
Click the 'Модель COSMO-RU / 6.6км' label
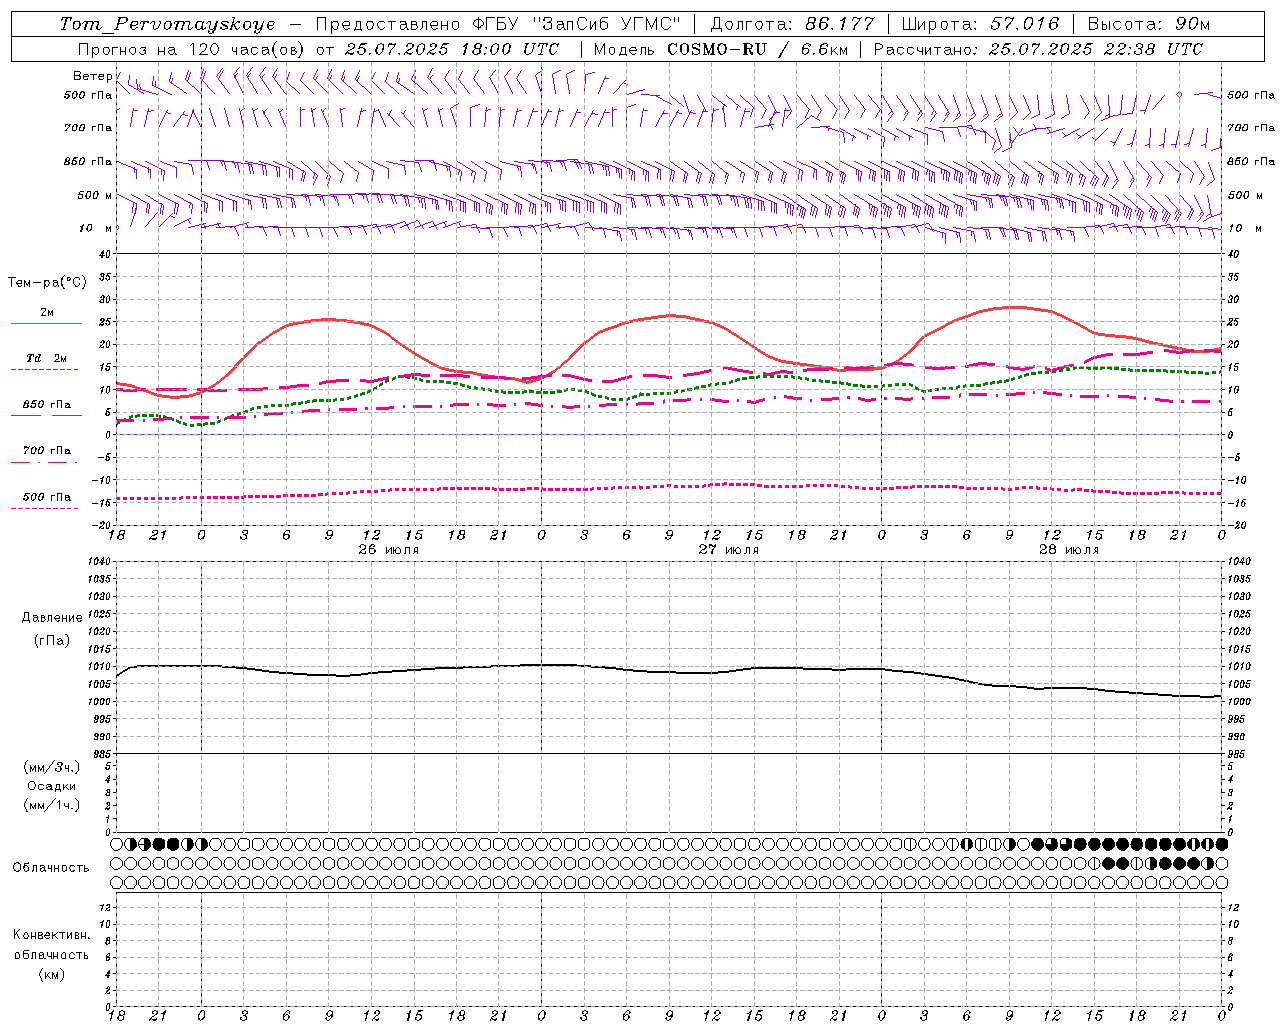pyautogui.click(x=720, y=49)
